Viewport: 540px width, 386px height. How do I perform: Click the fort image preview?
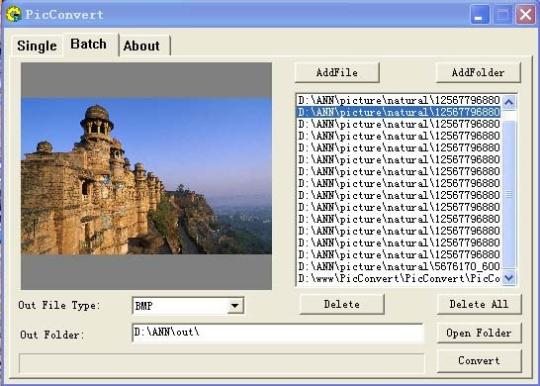click(x=146, y=176)
